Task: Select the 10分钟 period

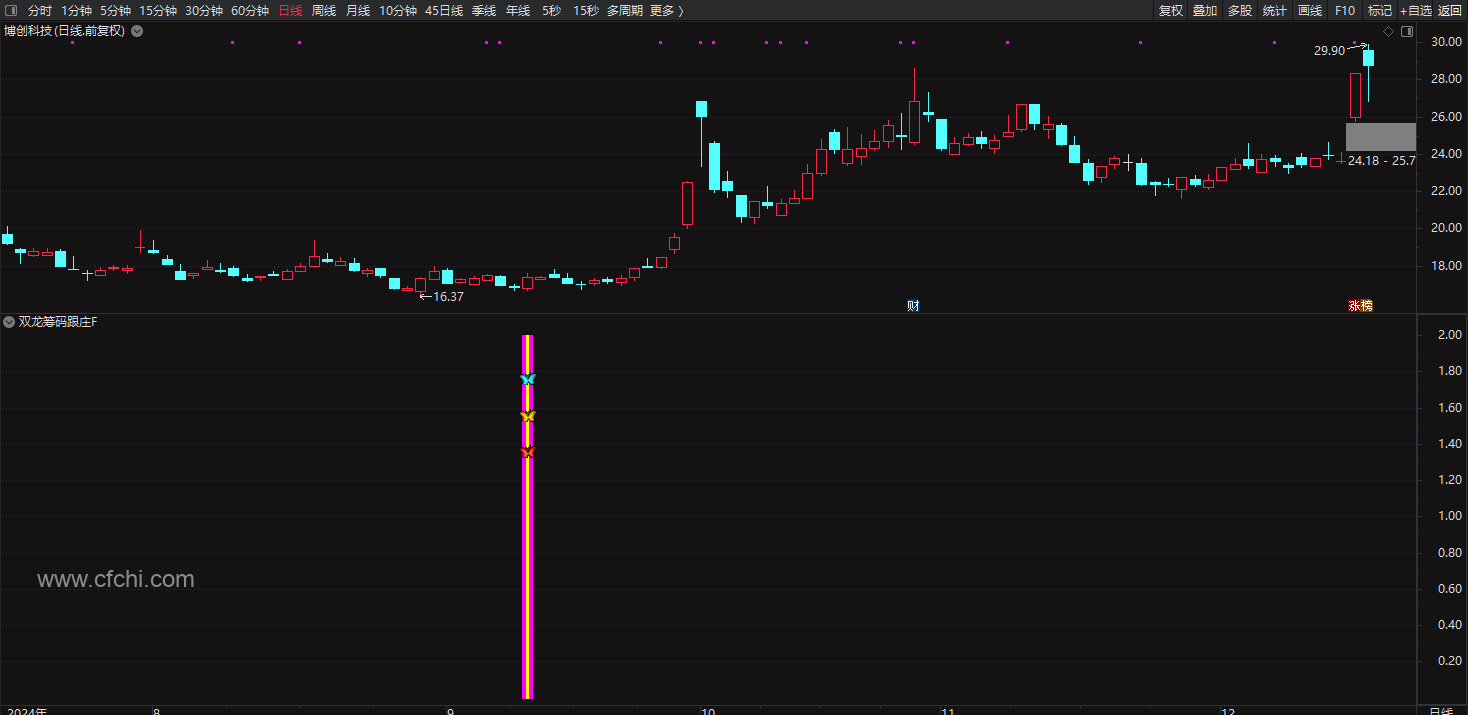Action: tap(398, 11)
